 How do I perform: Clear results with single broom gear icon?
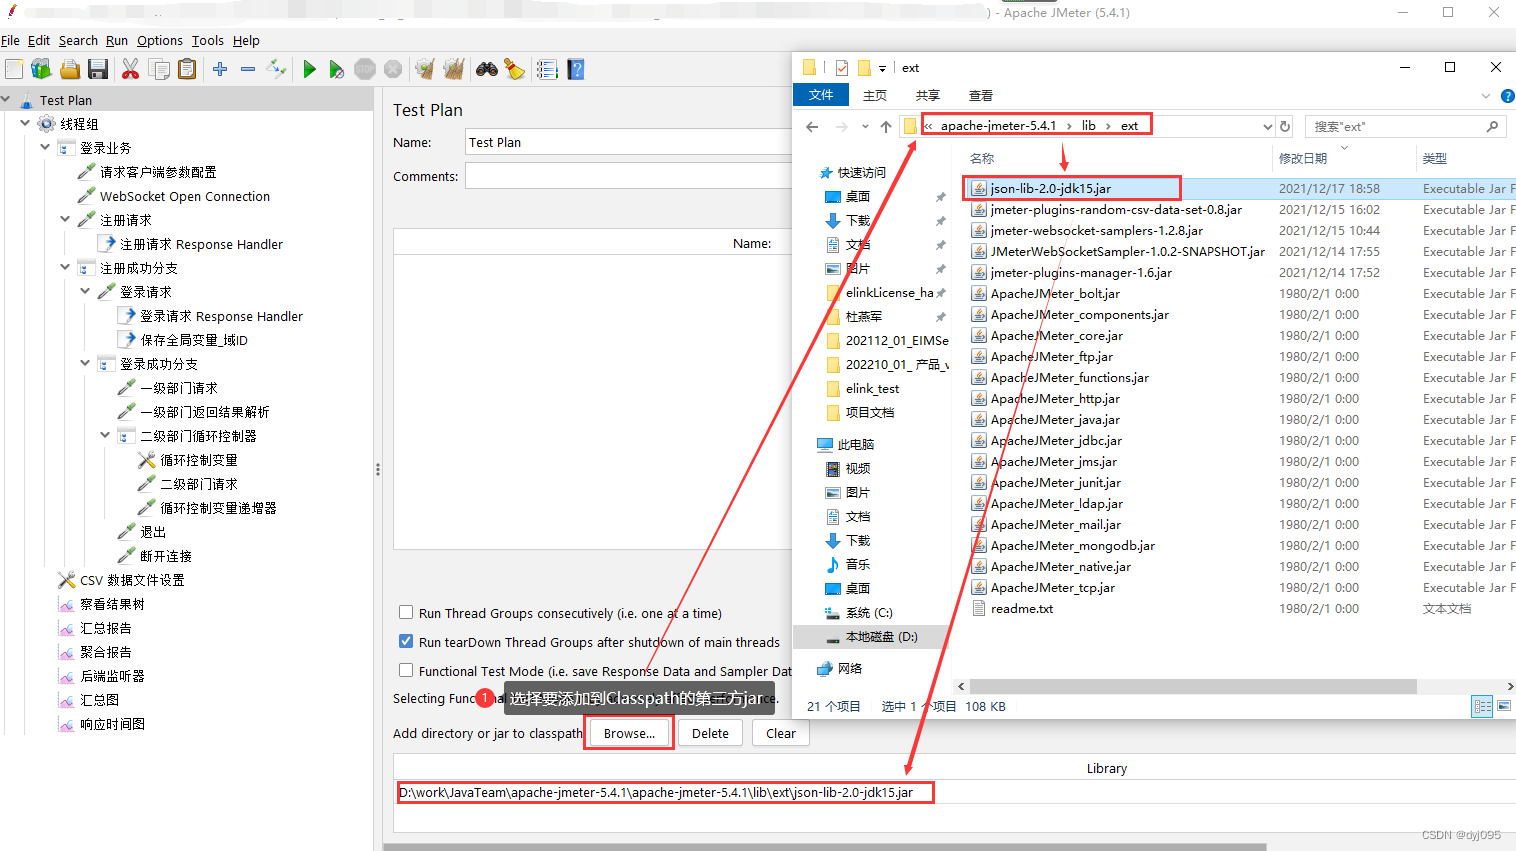(425, 69)
